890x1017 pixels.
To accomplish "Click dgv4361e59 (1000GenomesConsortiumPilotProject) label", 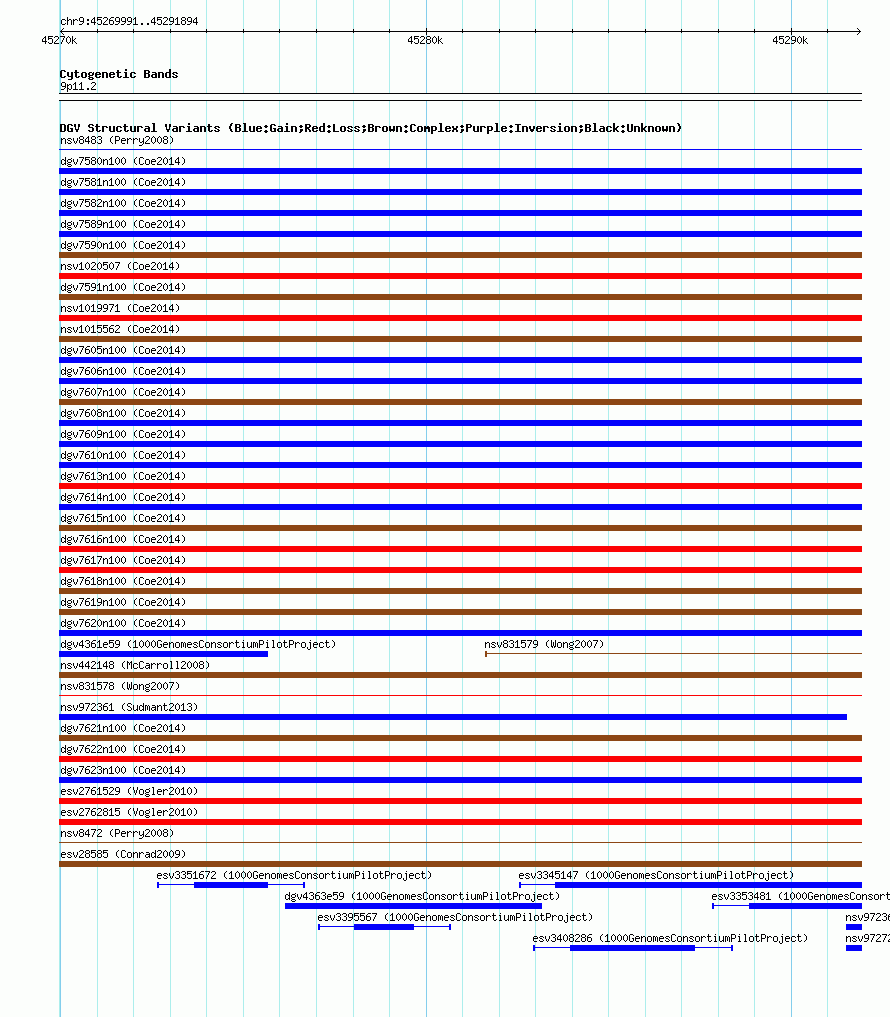I will coord(198,645).
